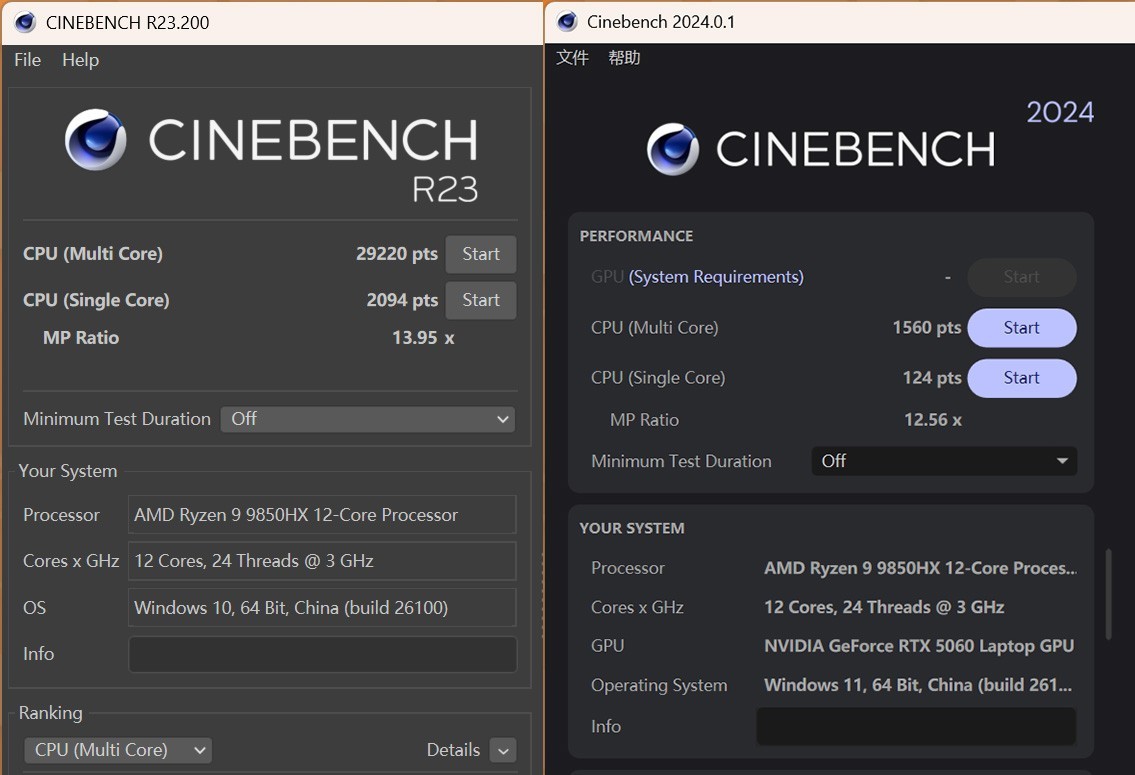The width and height of the screenshot is (1135, 775).
Task: Start the R23 CPU Multi Core test
Action: (x=480, y=254)
